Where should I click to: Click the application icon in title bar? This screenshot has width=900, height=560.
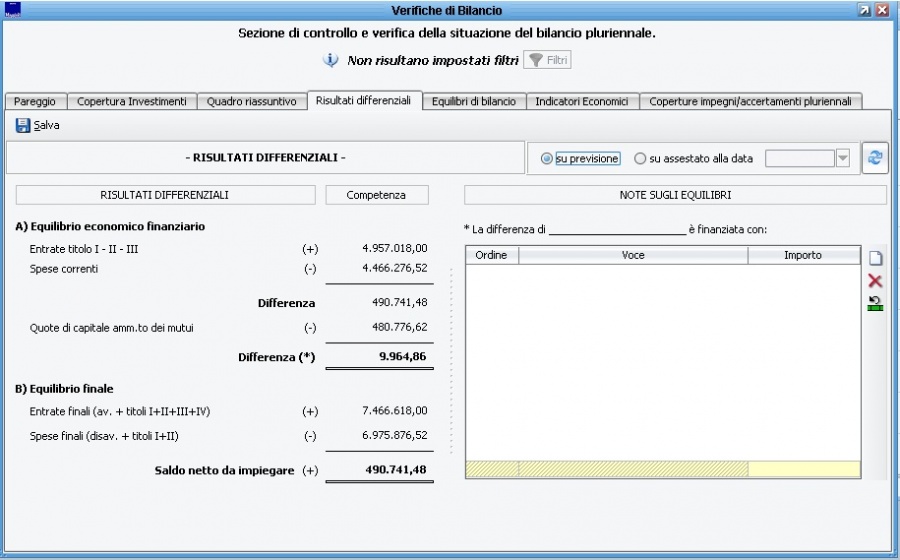point(12,10)
